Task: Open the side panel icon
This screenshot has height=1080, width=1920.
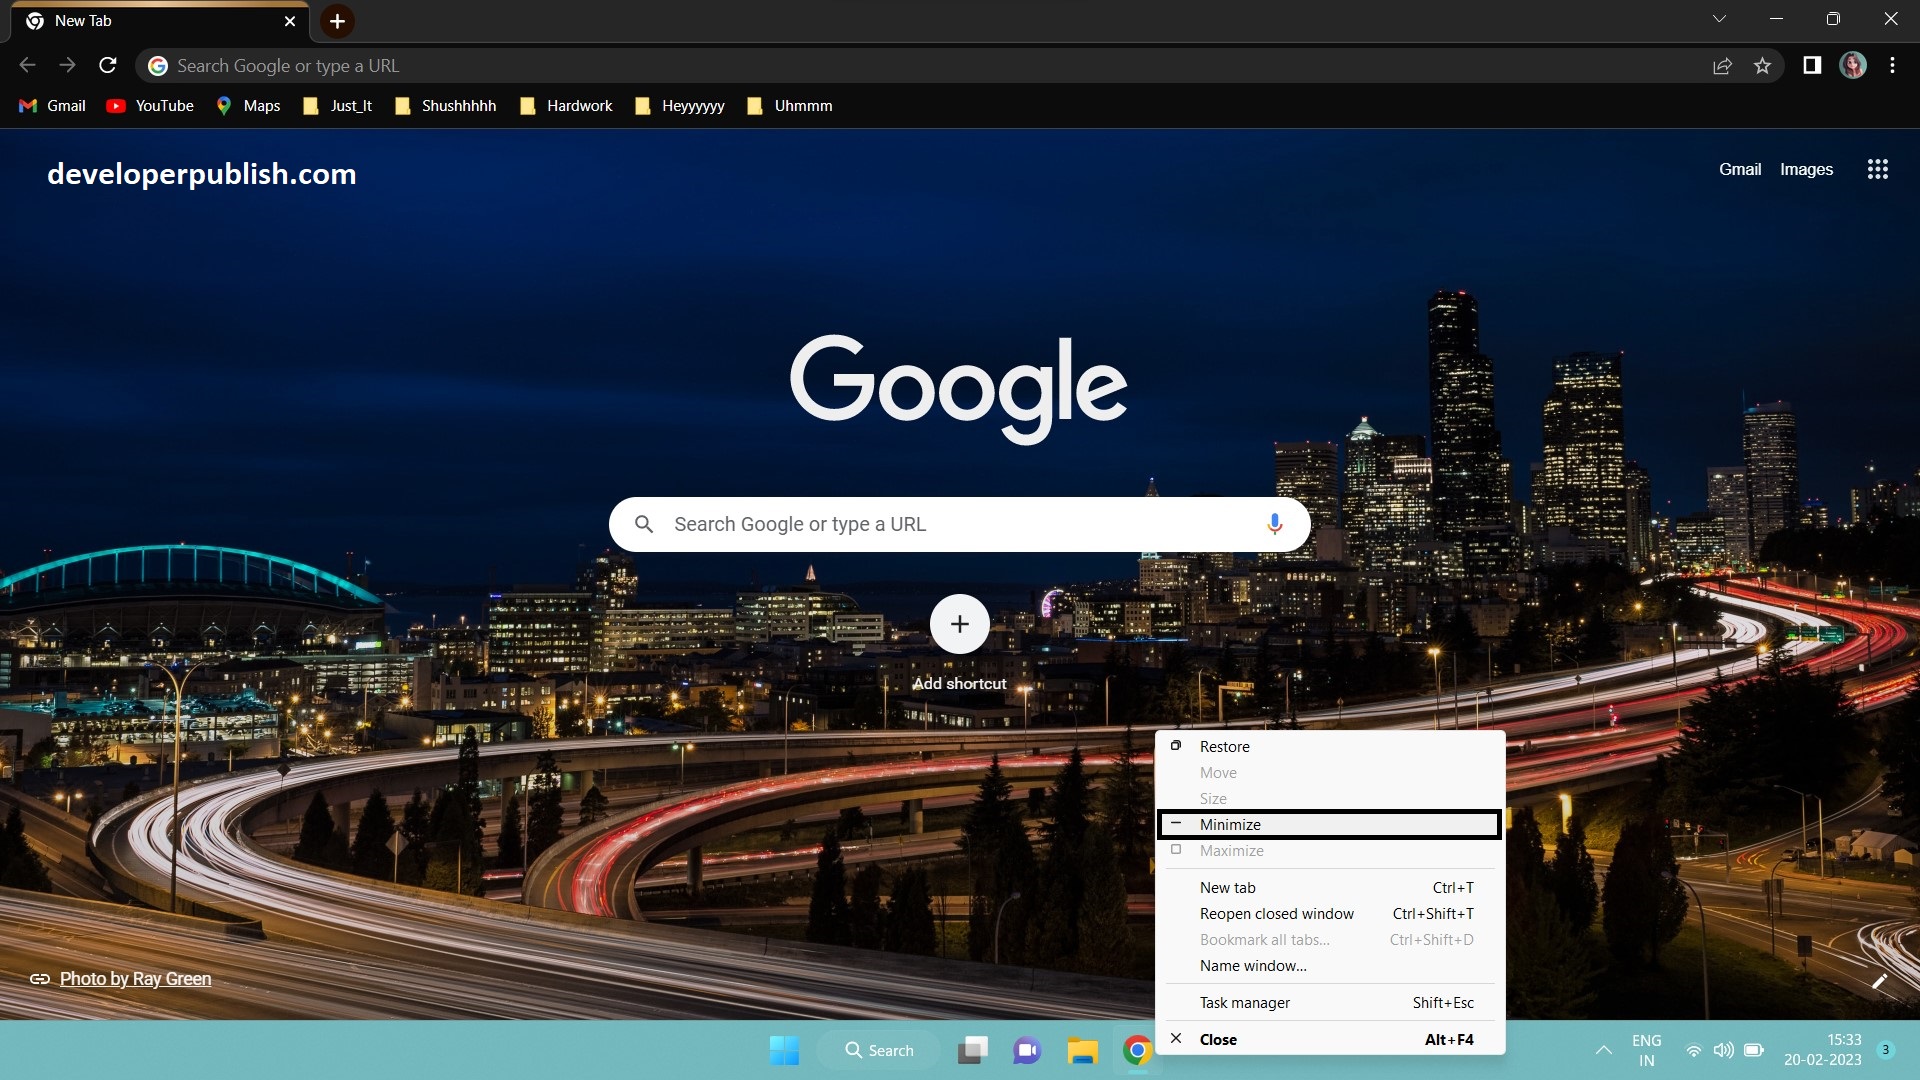Action: pyautogui.click(x=1811, y=65)
